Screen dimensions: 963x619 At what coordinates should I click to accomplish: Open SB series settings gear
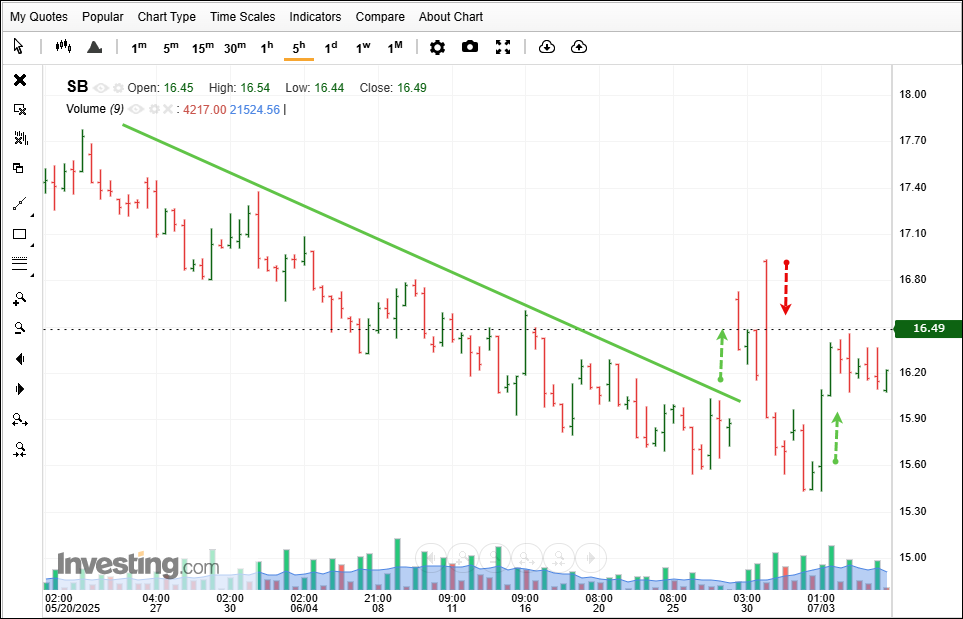click(x=118, y=88)
